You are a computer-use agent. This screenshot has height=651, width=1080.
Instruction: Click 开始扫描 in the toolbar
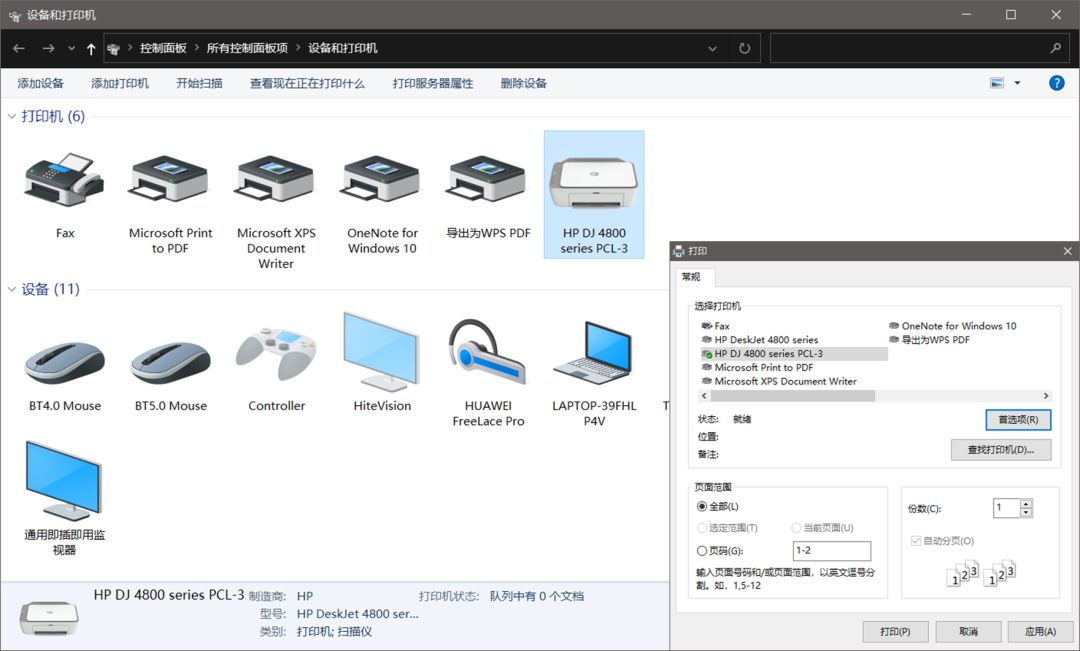(x=199, y=83)
